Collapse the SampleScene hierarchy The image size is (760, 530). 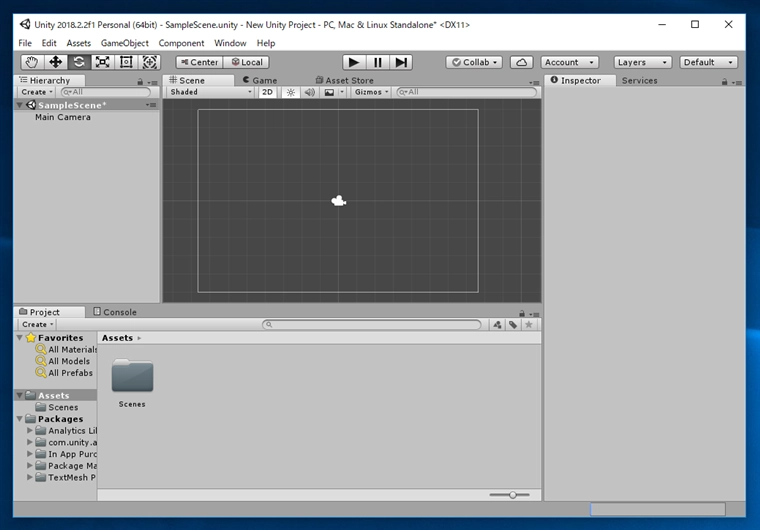pos(20,105)
